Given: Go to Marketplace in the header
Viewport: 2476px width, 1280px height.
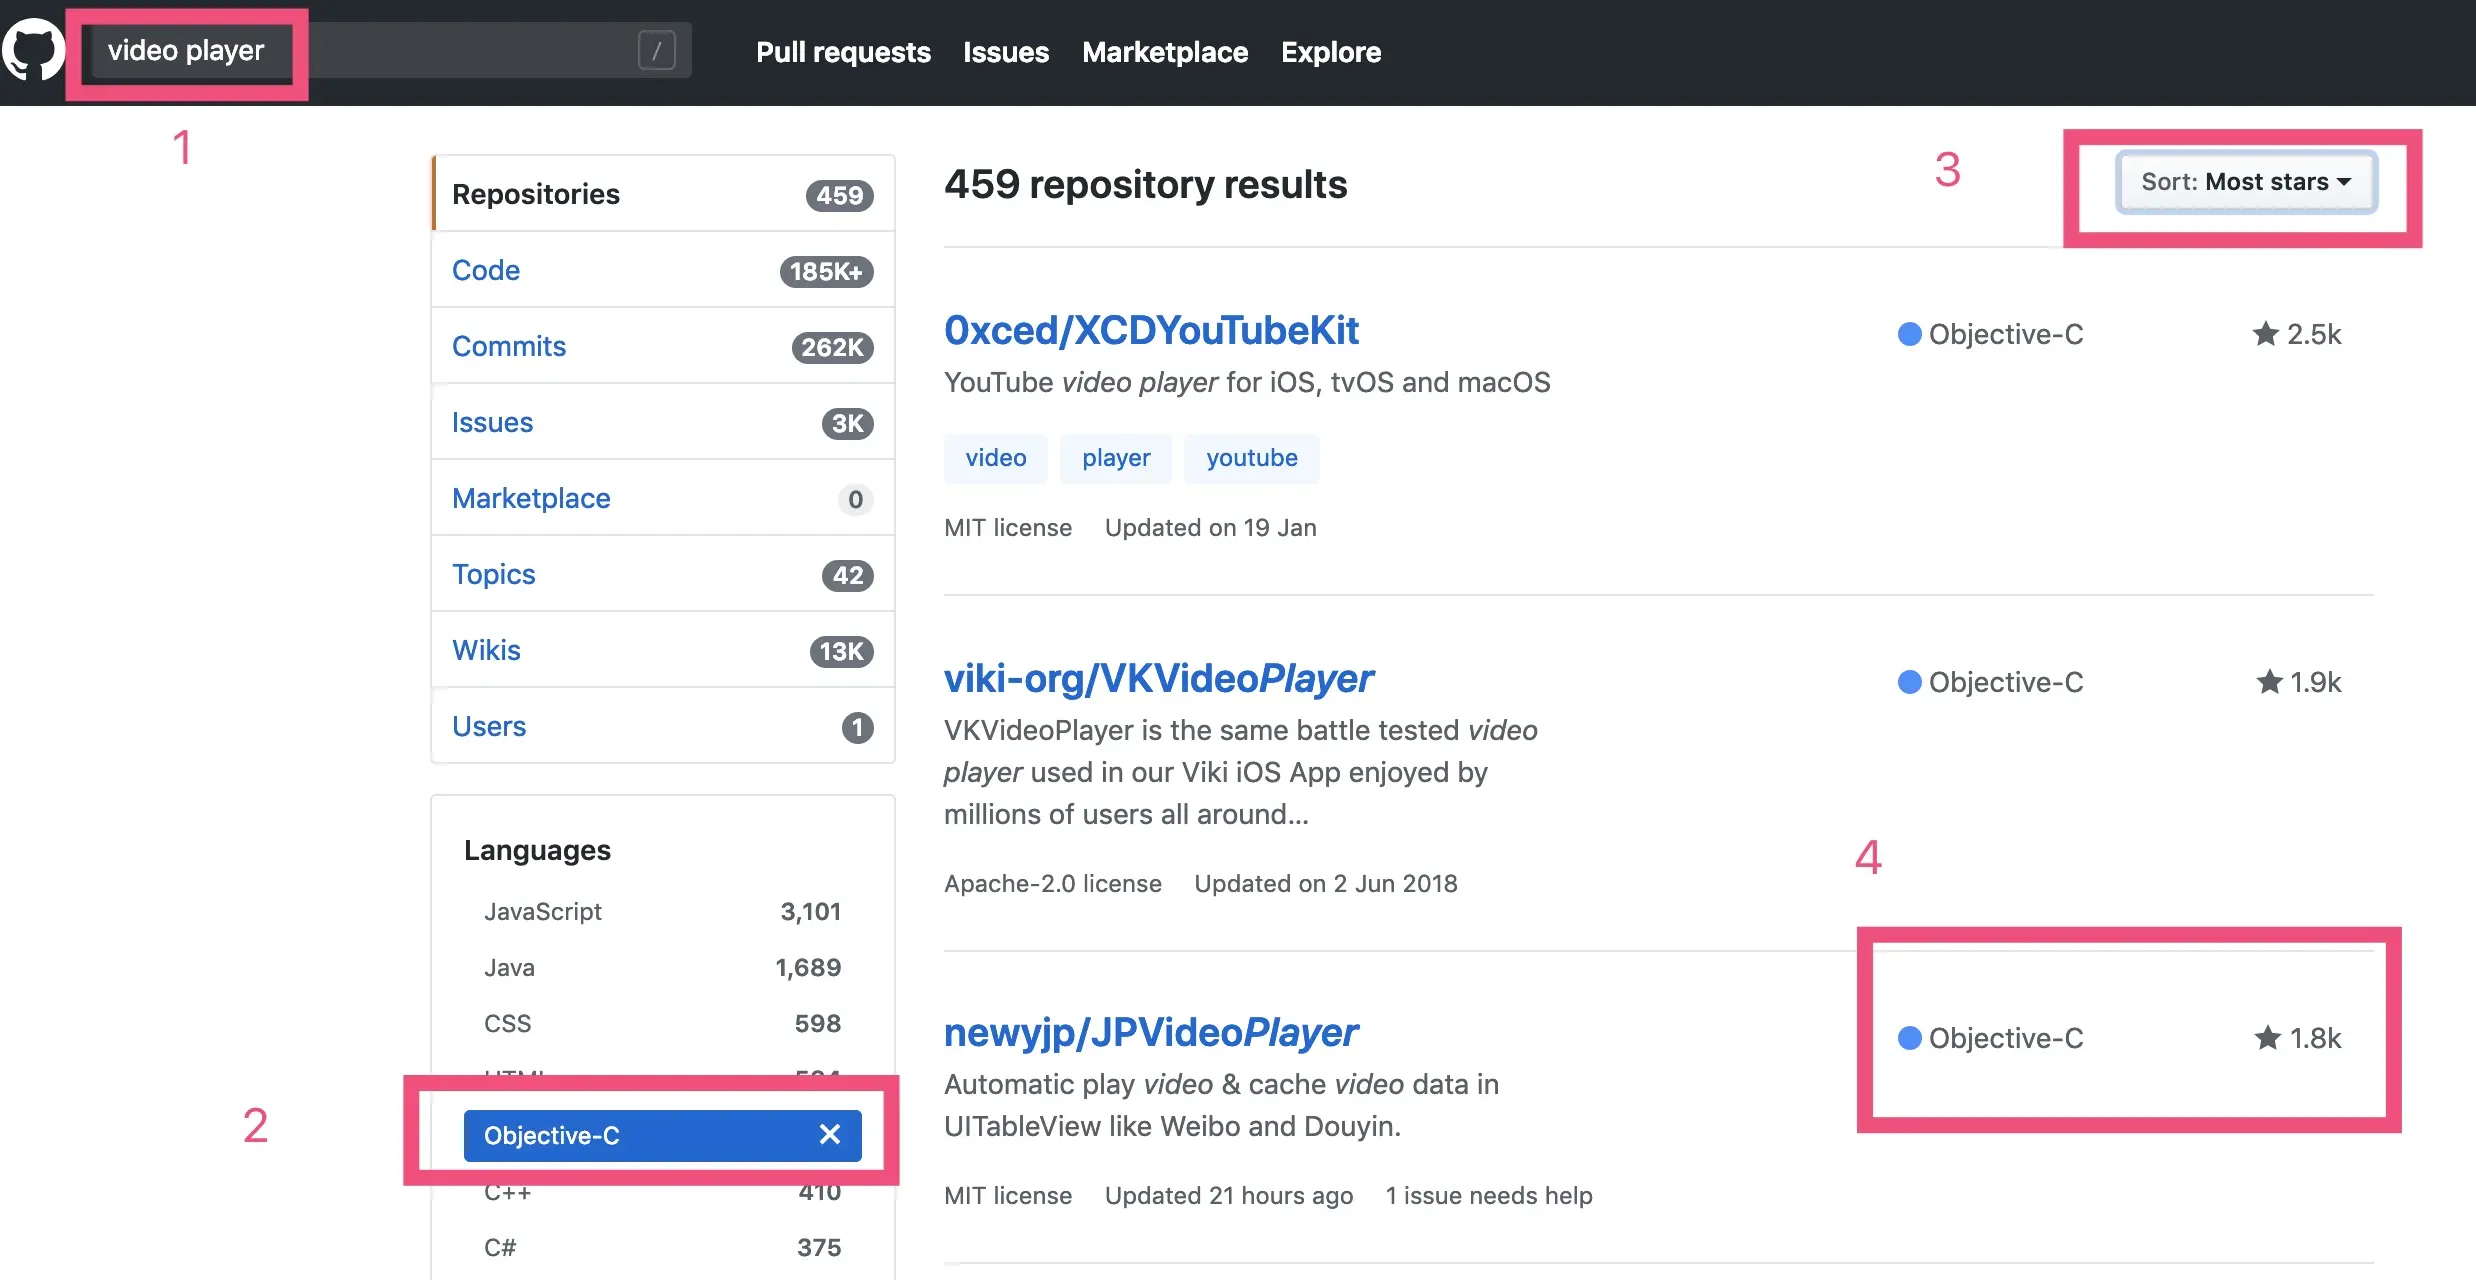Looking at the screenshot, I should point(1165,52).
